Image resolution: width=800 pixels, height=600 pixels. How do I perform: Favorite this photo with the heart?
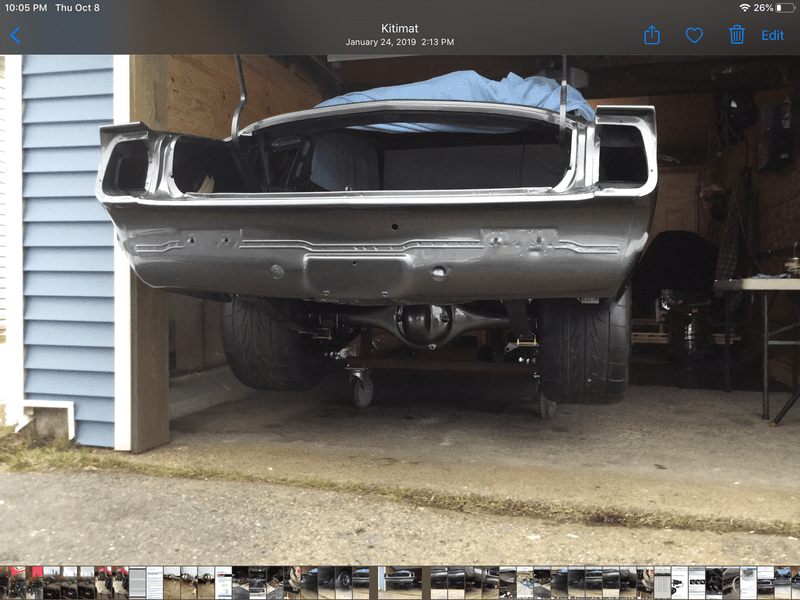click(694, 36)
